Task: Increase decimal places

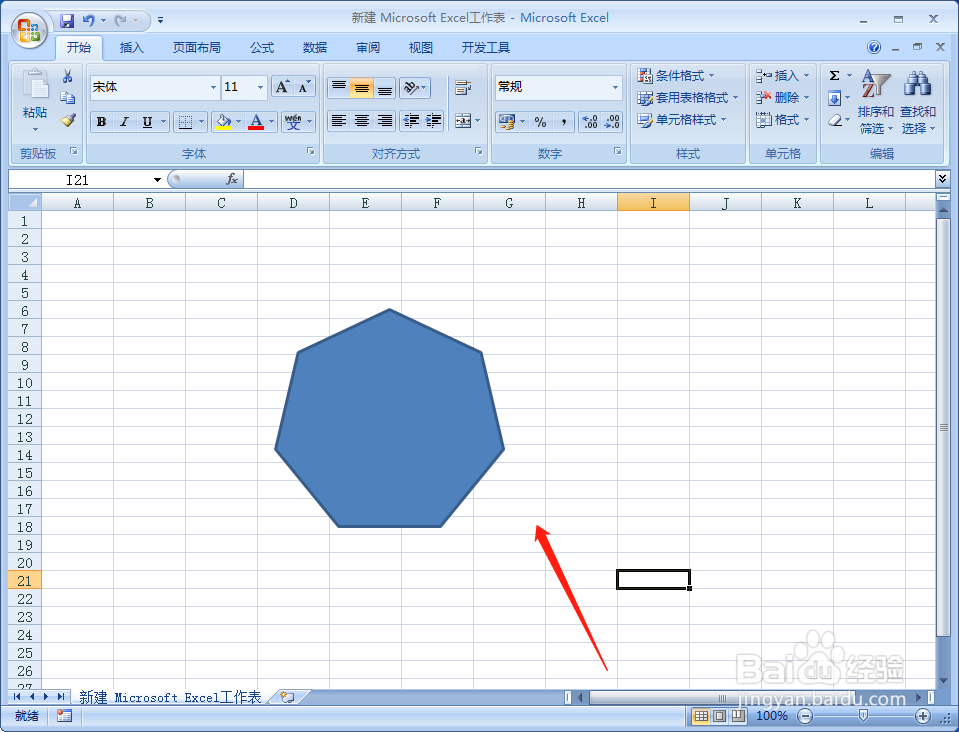Action: pos(590,122)
